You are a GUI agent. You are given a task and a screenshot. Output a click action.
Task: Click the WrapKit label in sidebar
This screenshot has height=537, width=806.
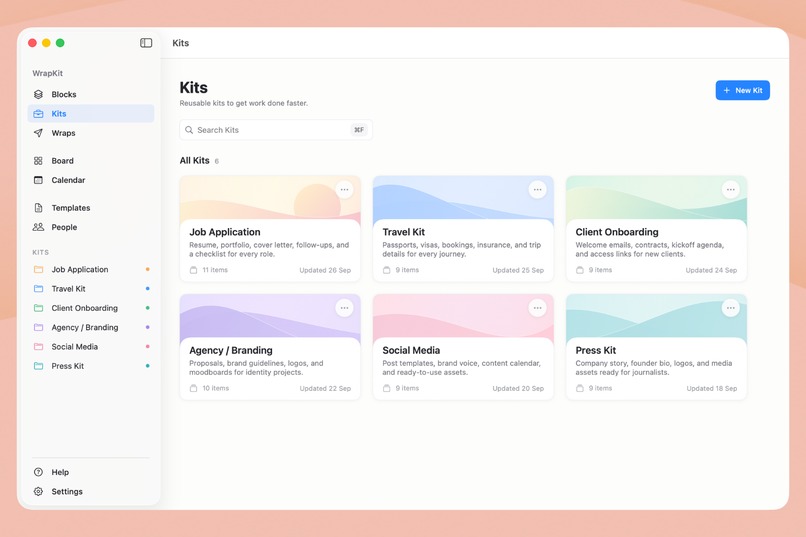click(47, 73)
